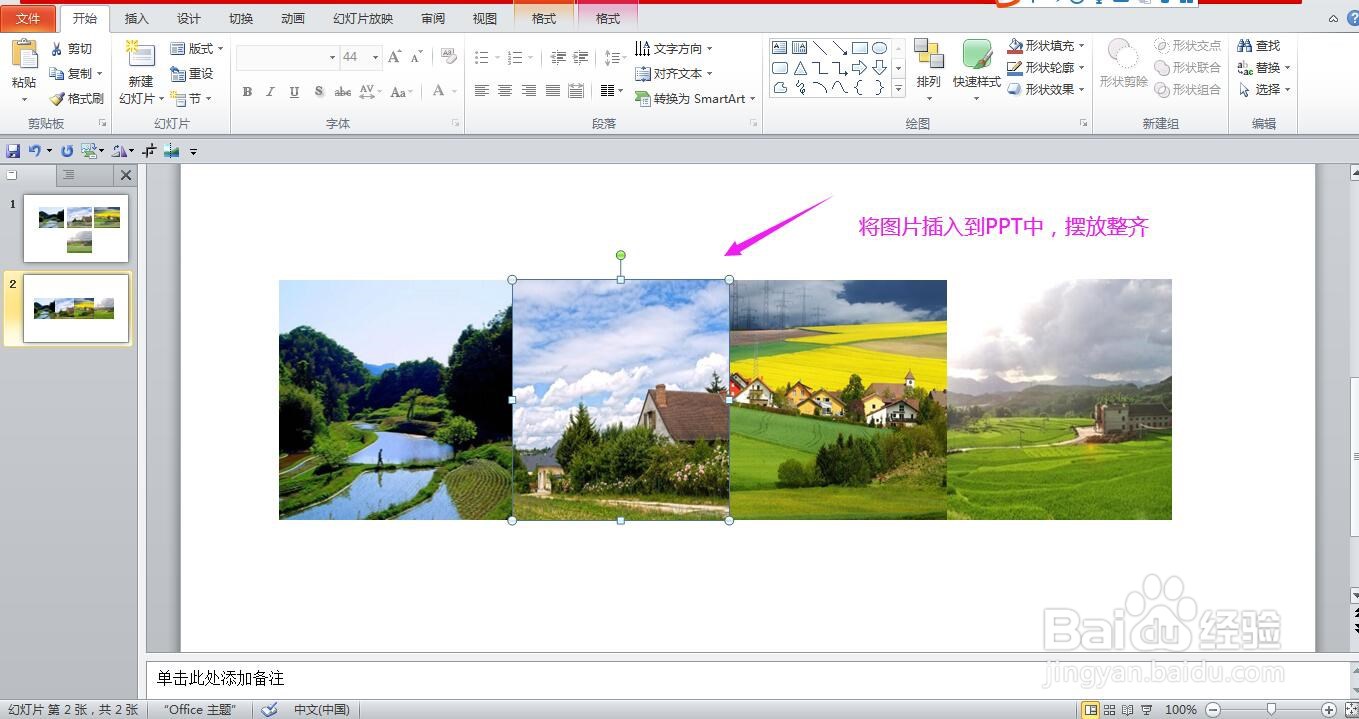This screenshot has width=1359, height=719.
Task: Click the Save icon in quick access toolbar
Action: [x=13, y=151]
